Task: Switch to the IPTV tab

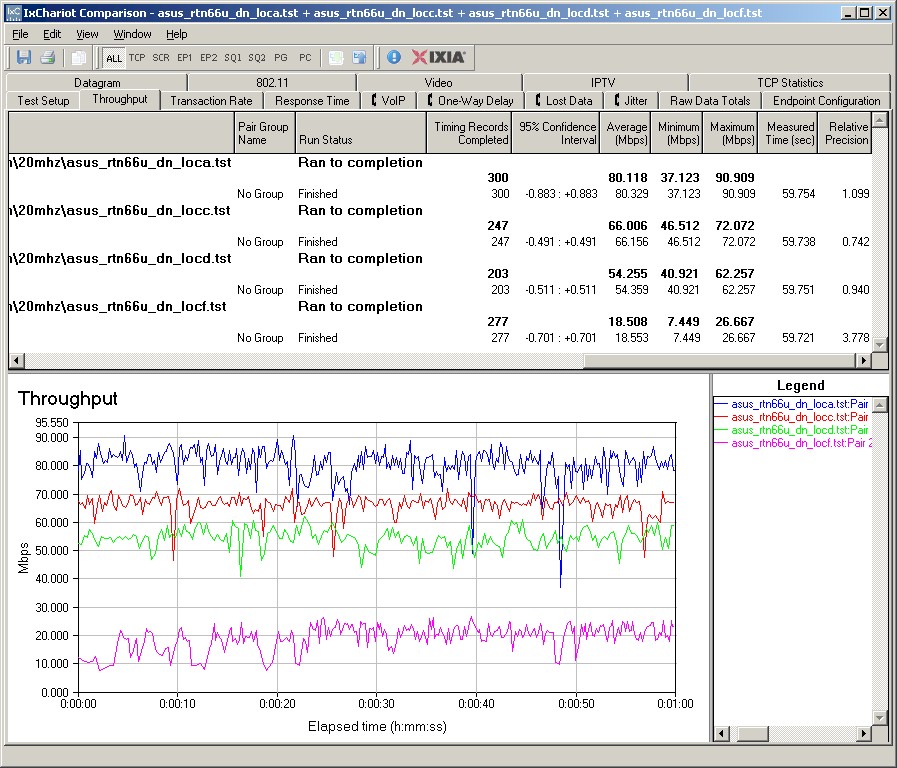Action: 603,83
